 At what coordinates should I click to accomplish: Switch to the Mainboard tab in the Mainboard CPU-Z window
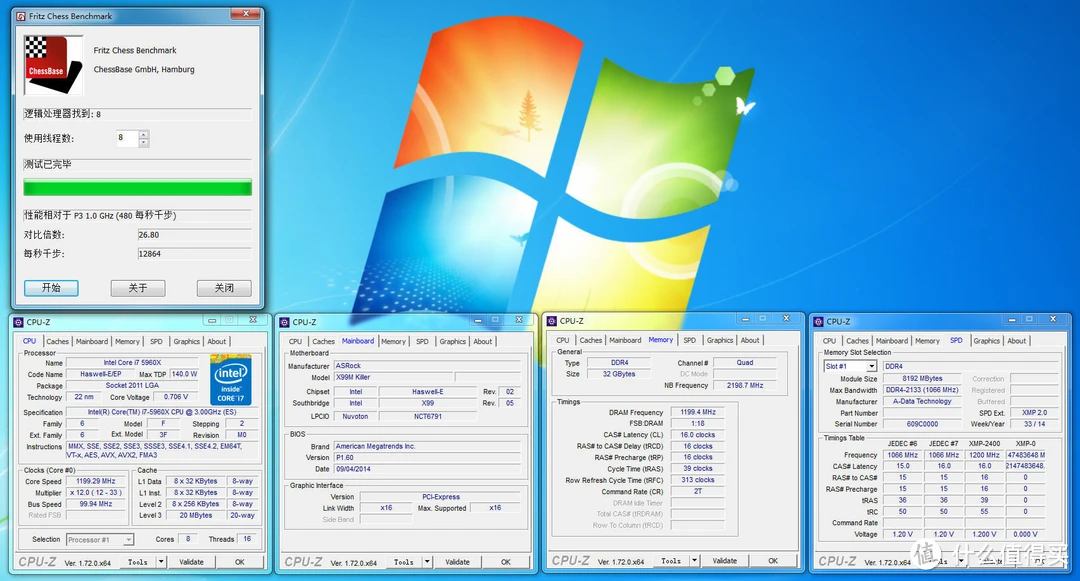coord(357,341)
